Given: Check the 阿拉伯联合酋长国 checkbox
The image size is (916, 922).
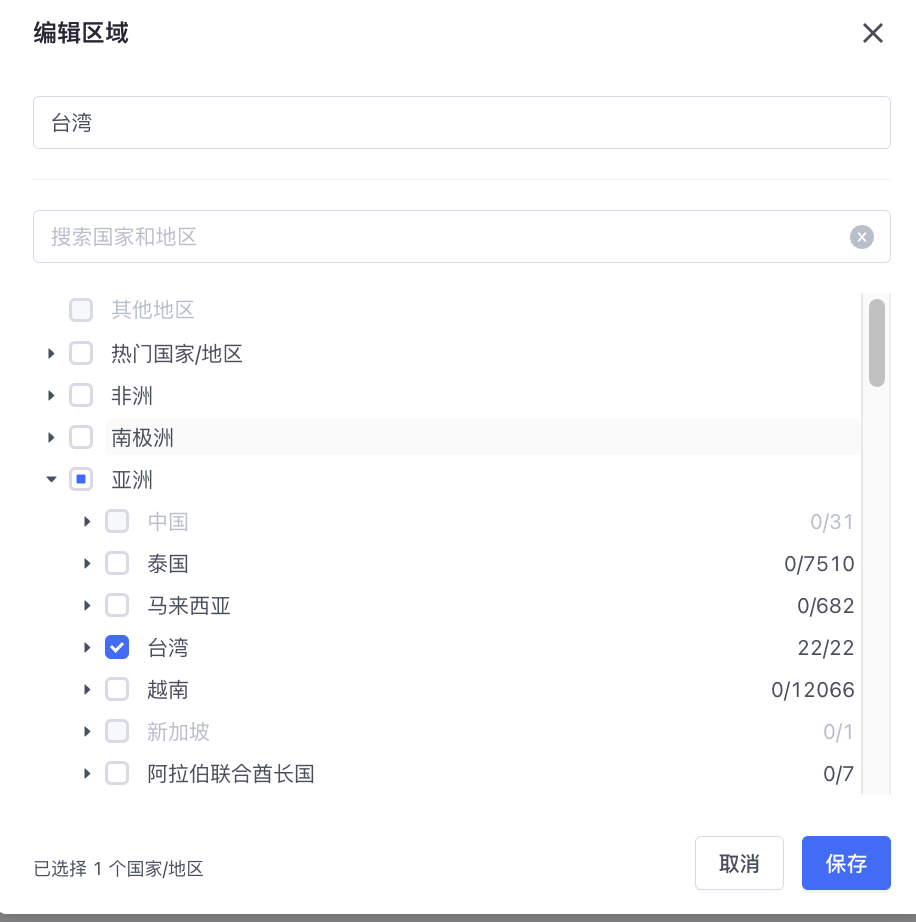Looking at the screenshot, I should click(117, 773).
